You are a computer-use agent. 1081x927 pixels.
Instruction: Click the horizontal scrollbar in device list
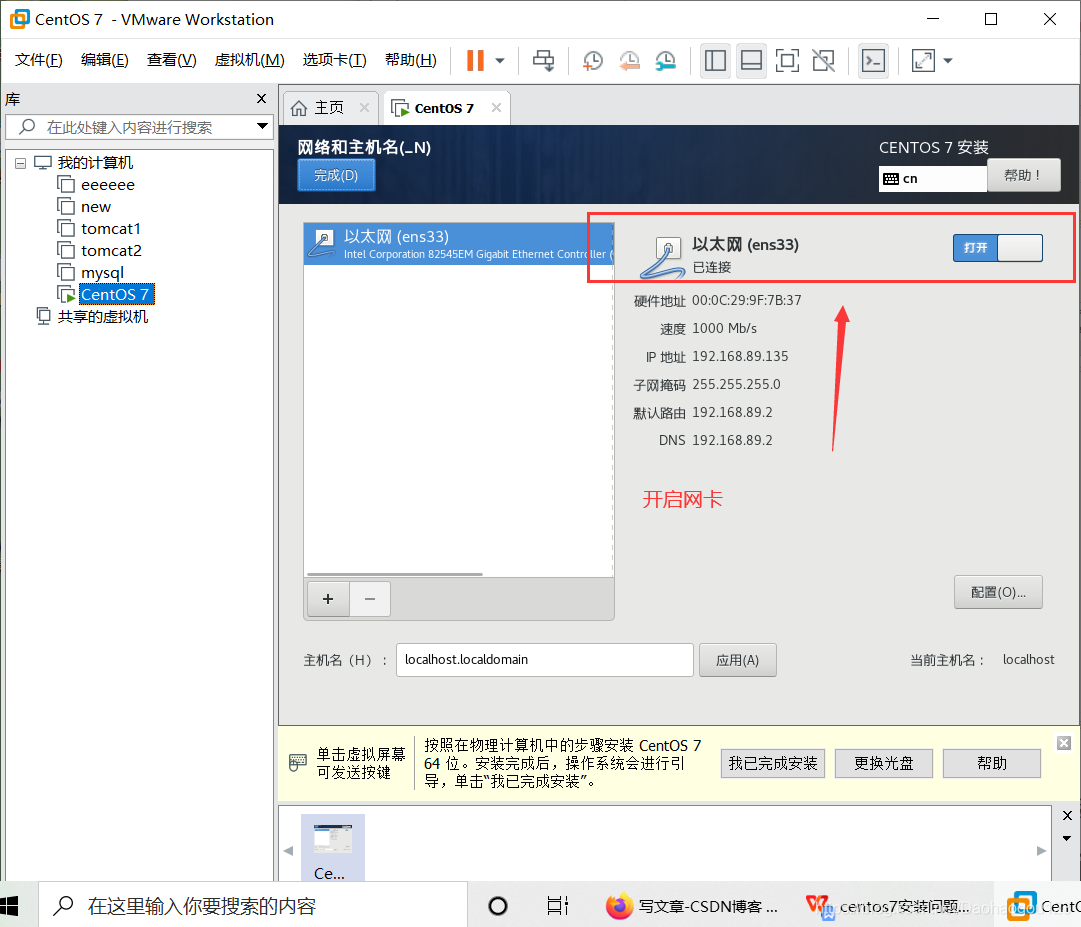coord(395,573)
